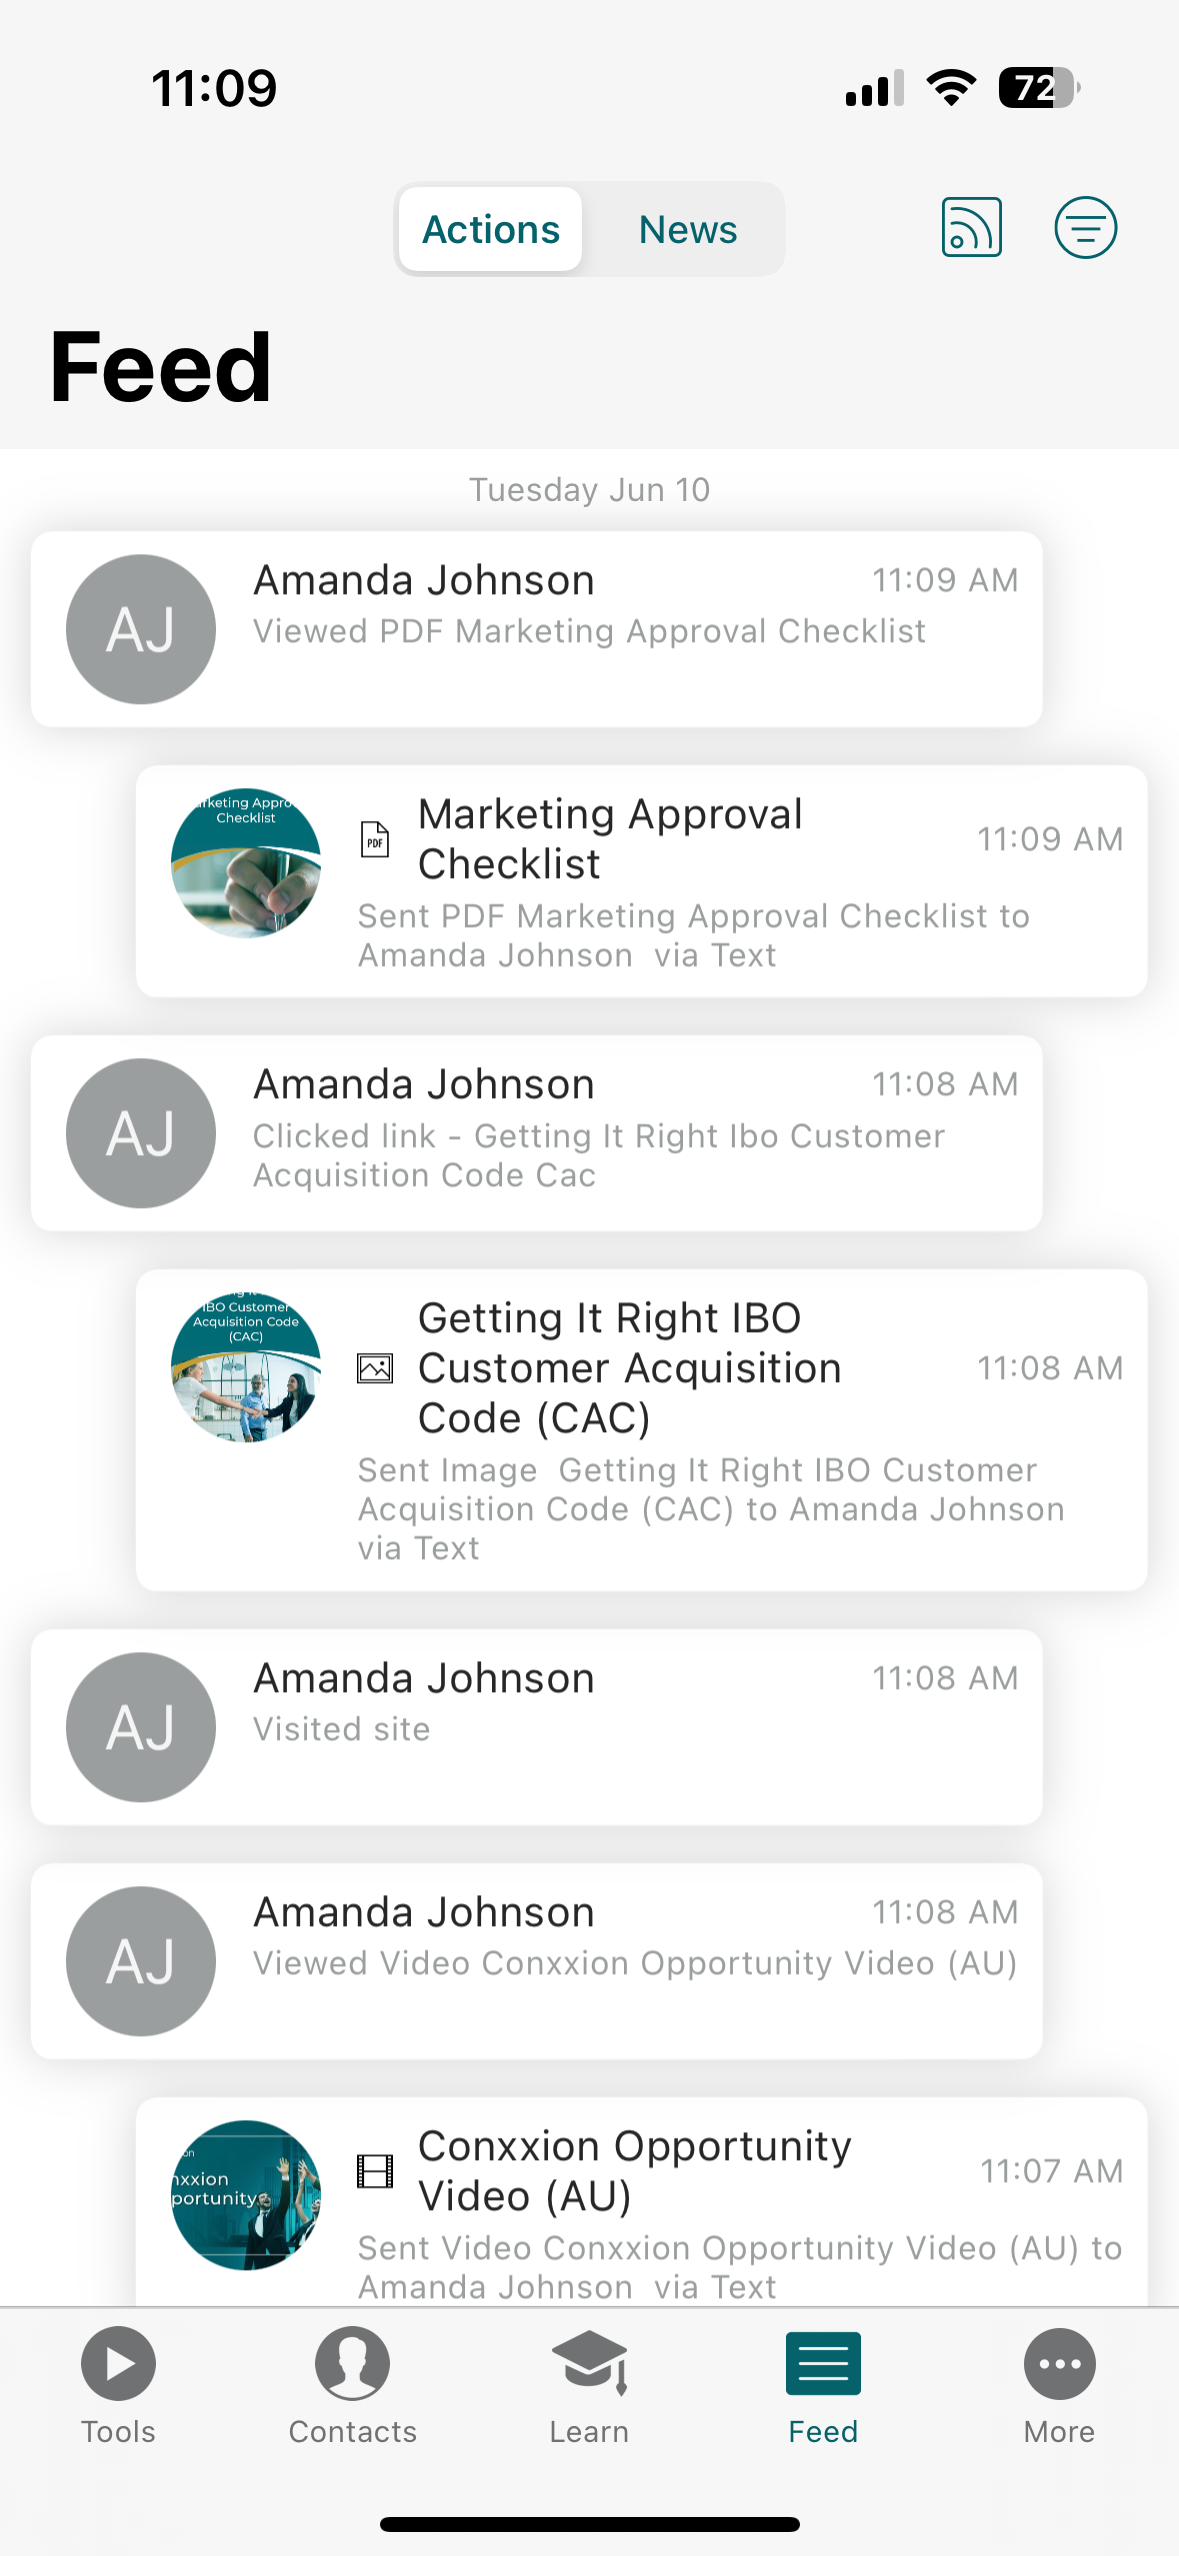
Task: Open the filter options icon
Action: [x=1085, y=228]
